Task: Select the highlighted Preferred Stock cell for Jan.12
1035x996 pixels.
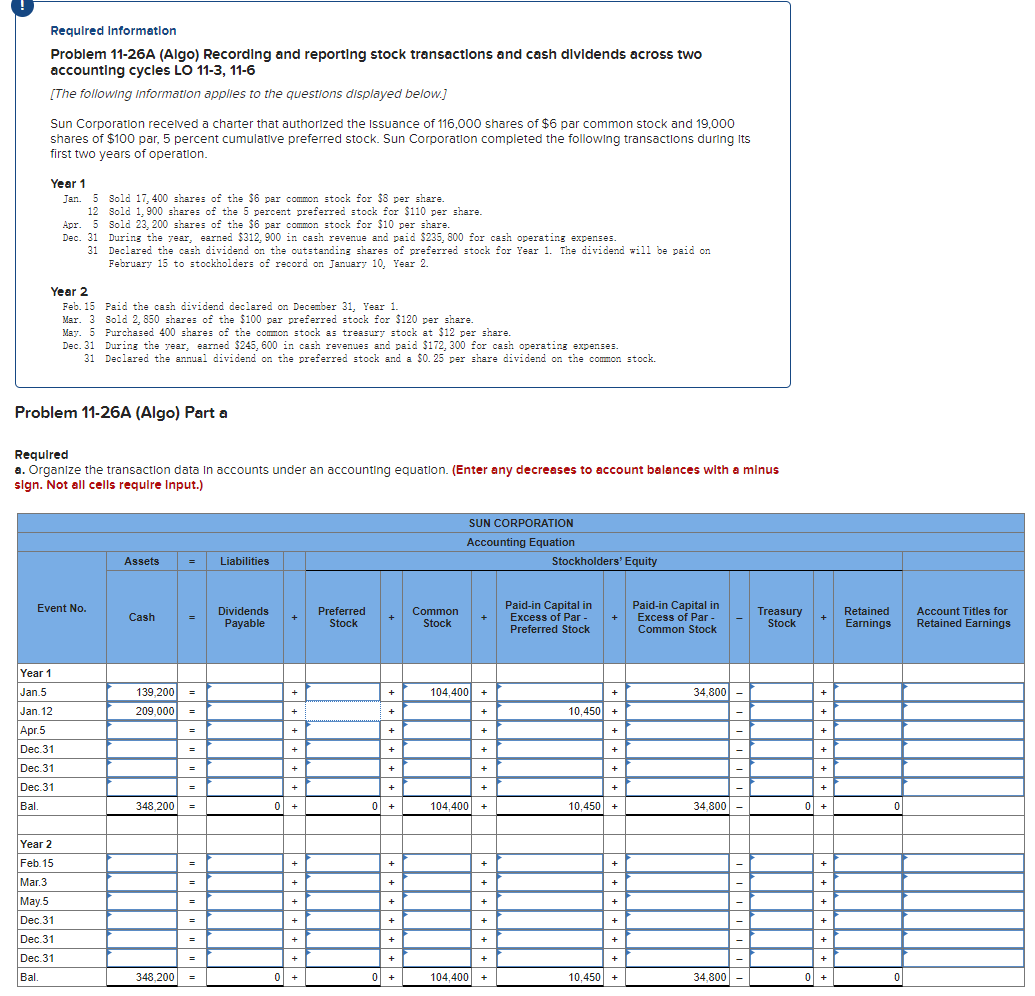Action: point(343,711)
